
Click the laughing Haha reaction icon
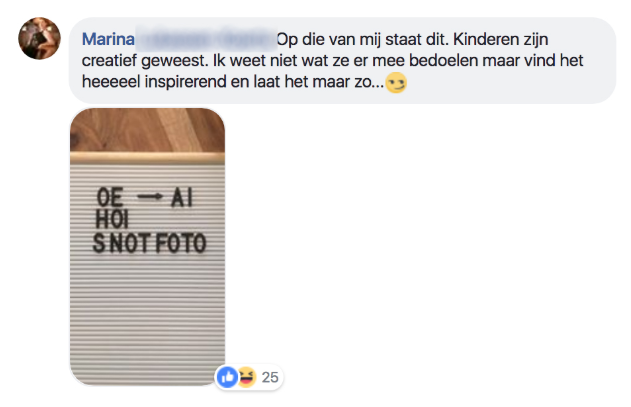(247, 377)
